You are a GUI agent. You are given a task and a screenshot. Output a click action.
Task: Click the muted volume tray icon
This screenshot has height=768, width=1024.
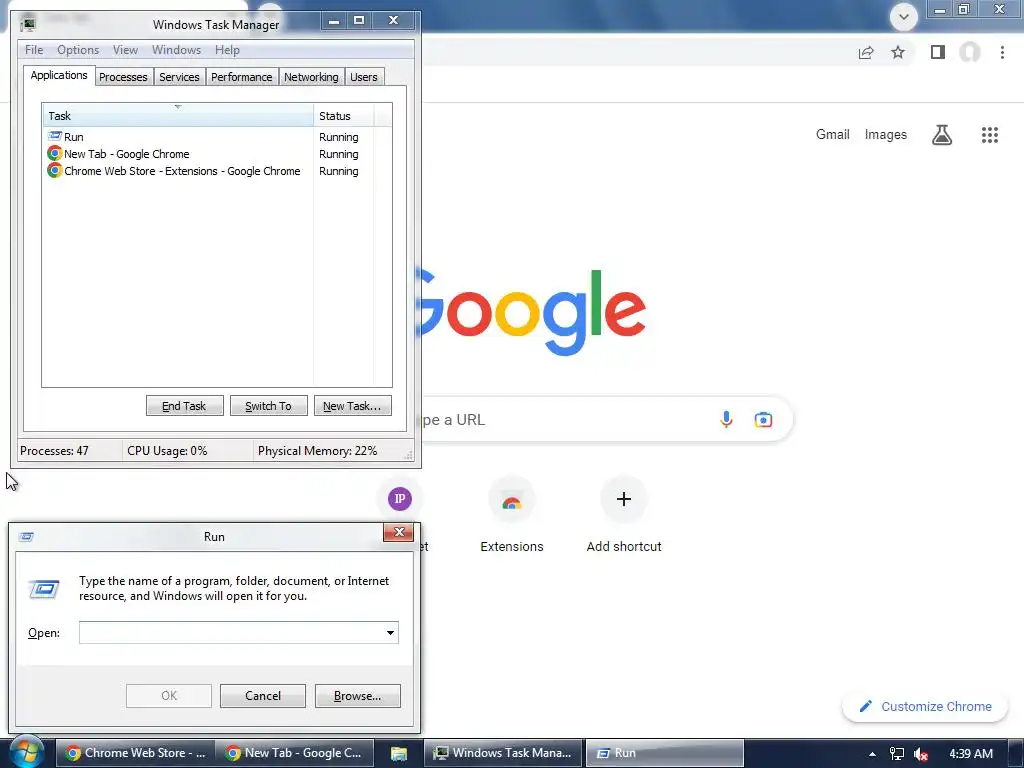(921, 754)
